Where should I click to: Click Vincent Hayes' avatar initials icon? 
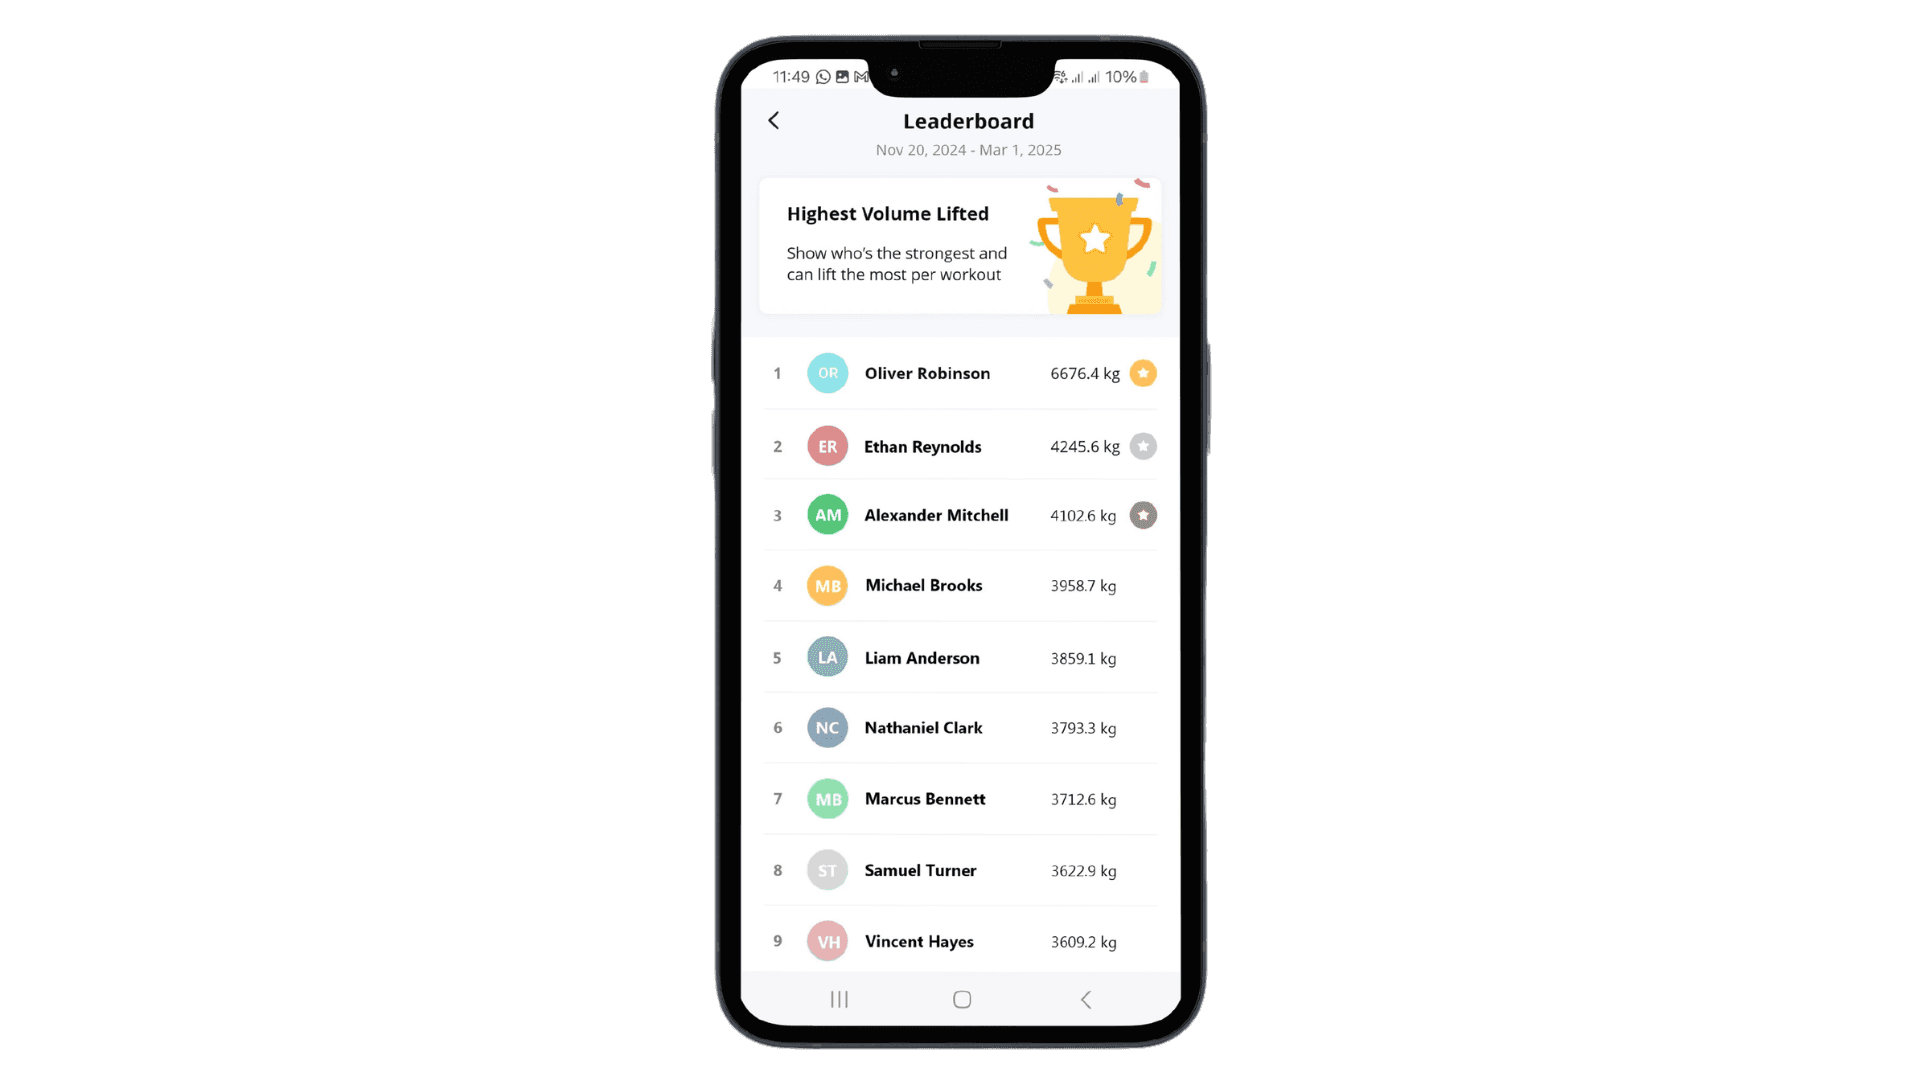tap(827, 942)
